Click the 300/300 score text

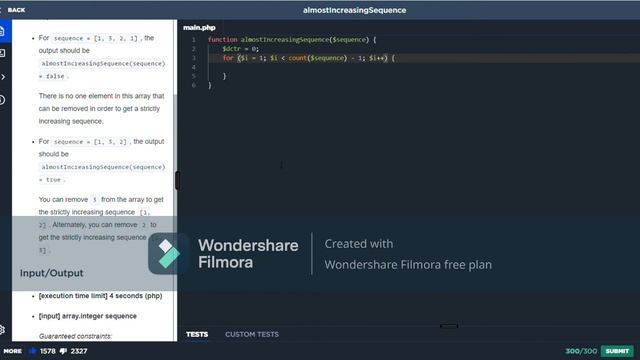point(581,351)
